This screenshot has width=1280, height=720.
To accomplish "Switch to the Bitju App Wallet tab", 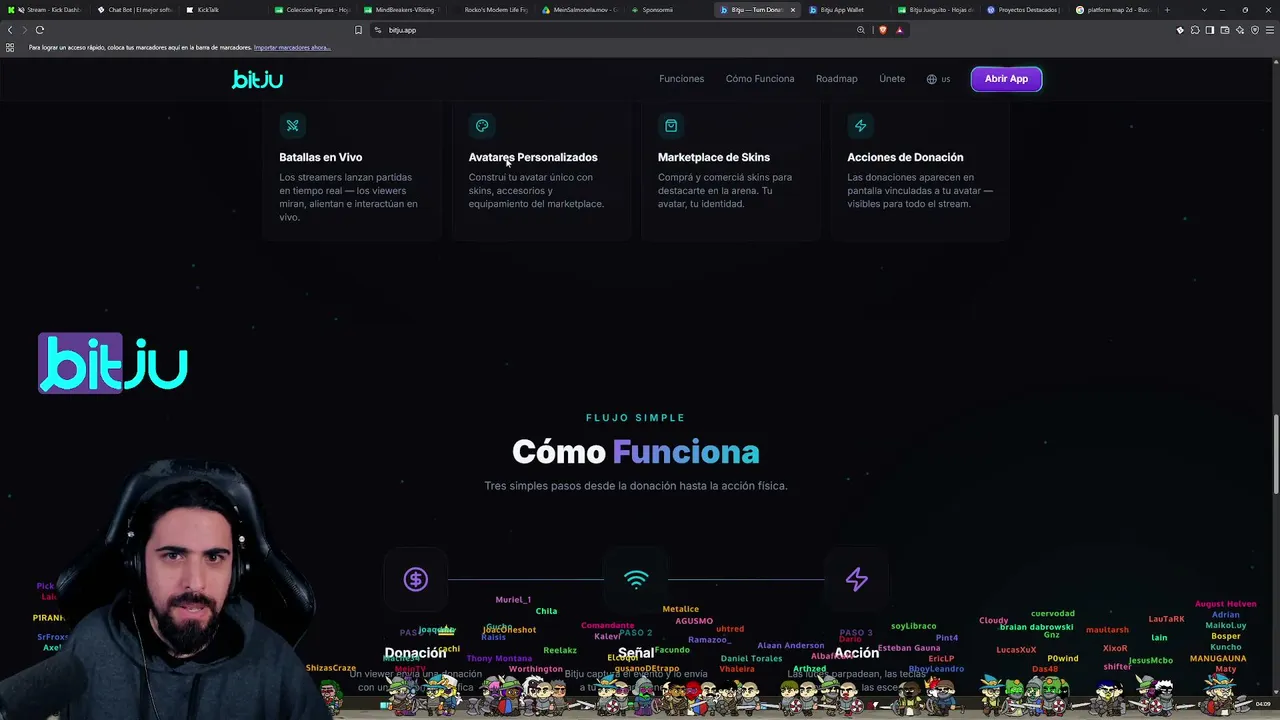I will click(x=846, y=10).
